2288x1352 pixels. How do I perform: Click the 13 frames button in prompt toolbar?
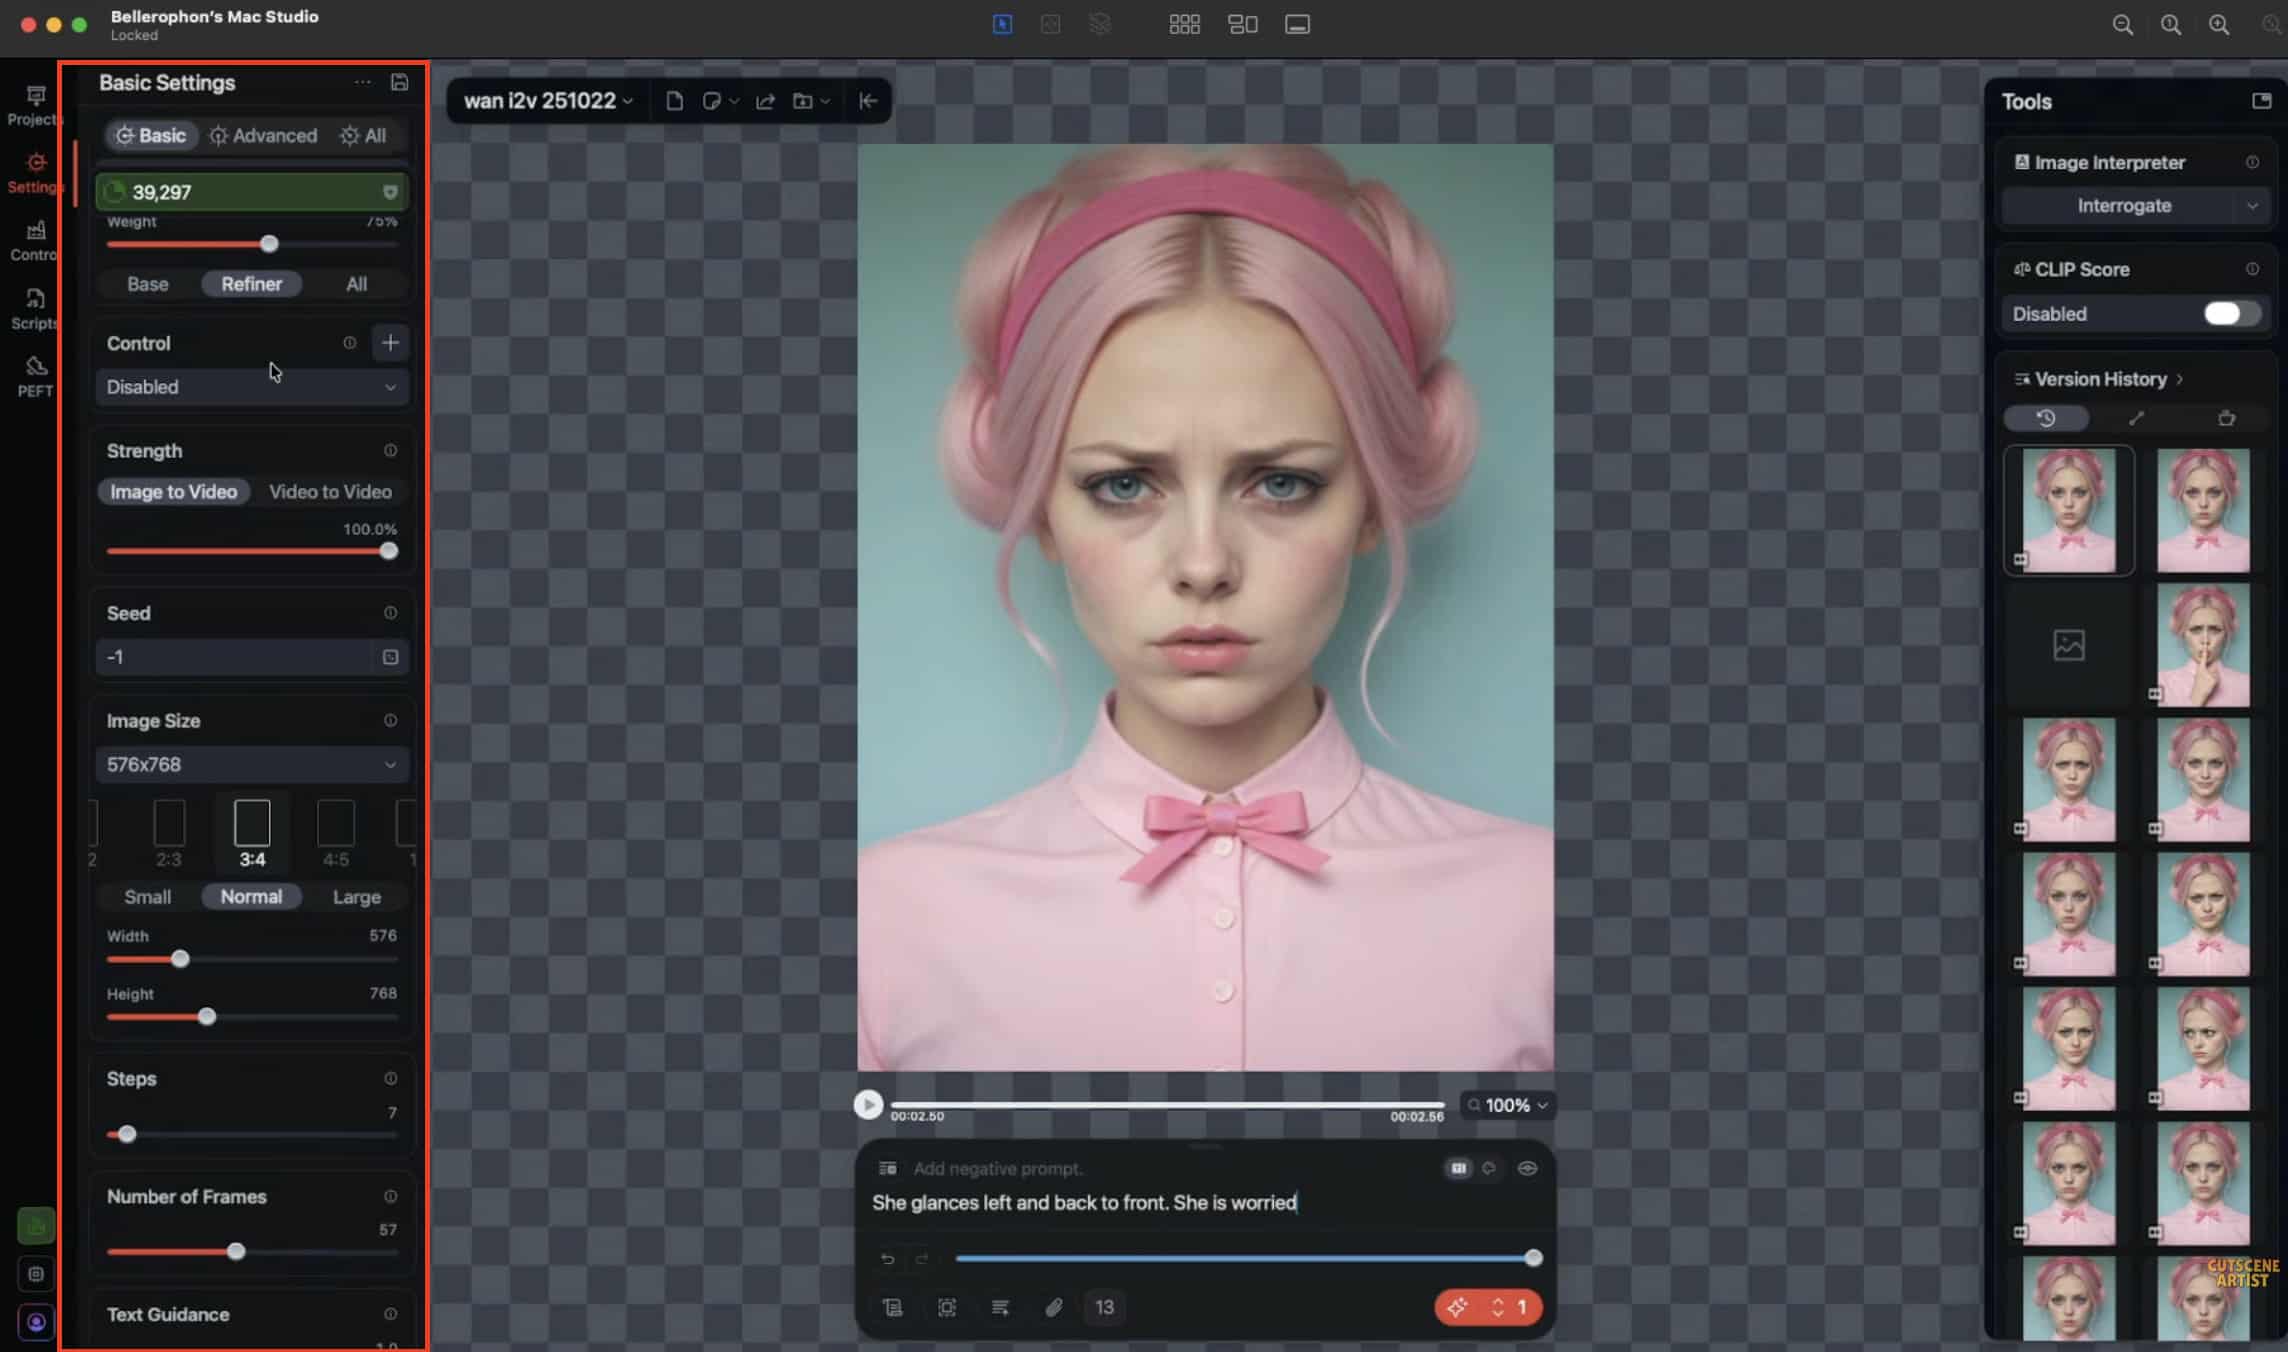1104,1308
